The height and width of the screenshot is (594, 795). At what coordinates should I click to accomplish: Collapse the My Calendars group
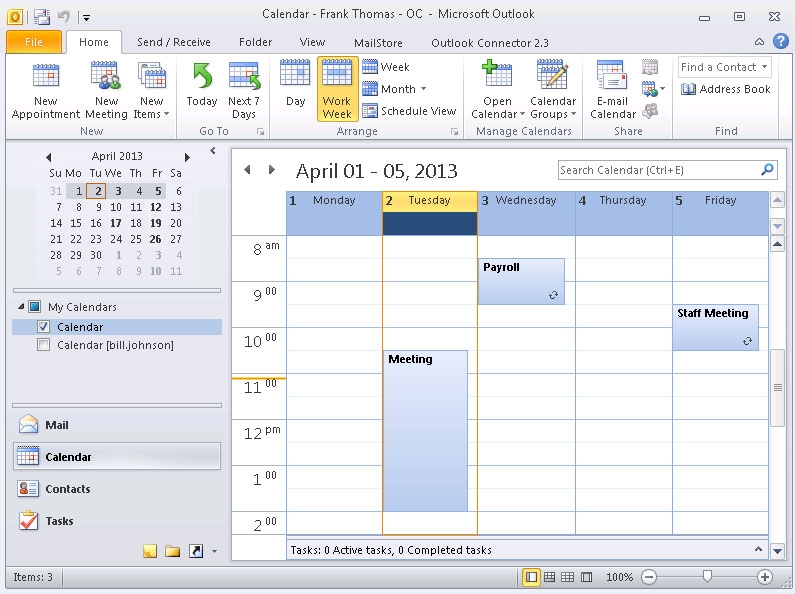tap(21, 307)
